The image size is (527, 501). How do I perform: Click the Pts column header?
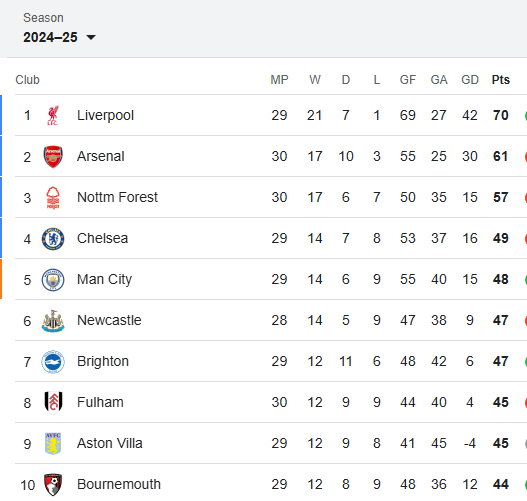500,80
